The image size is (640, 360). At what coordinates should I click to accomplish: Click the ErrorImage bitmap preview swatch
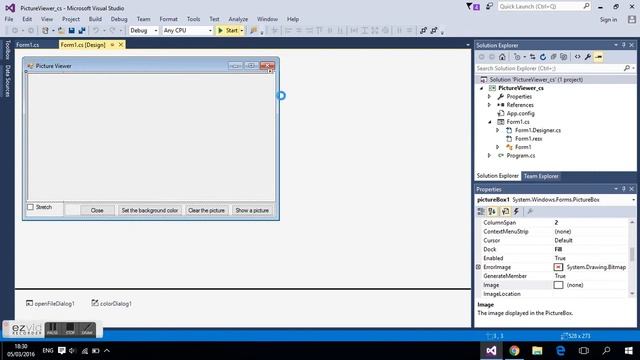(558, 267)
